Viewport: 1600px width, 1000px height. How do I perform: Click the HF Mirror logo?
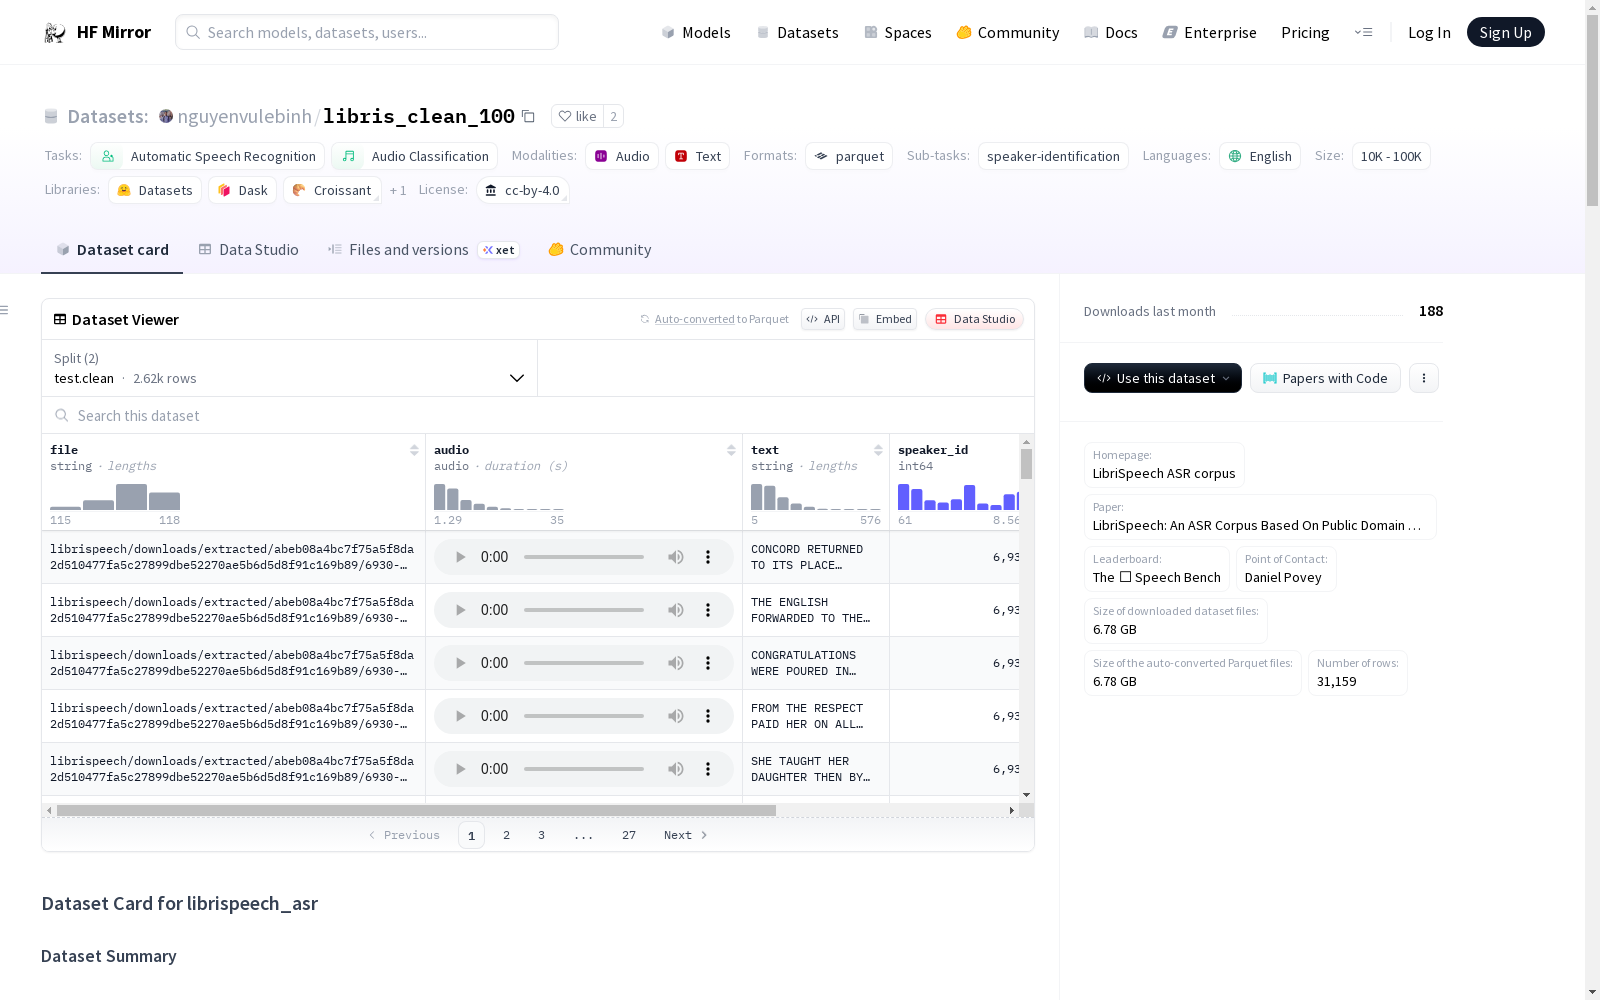point(97,33)
